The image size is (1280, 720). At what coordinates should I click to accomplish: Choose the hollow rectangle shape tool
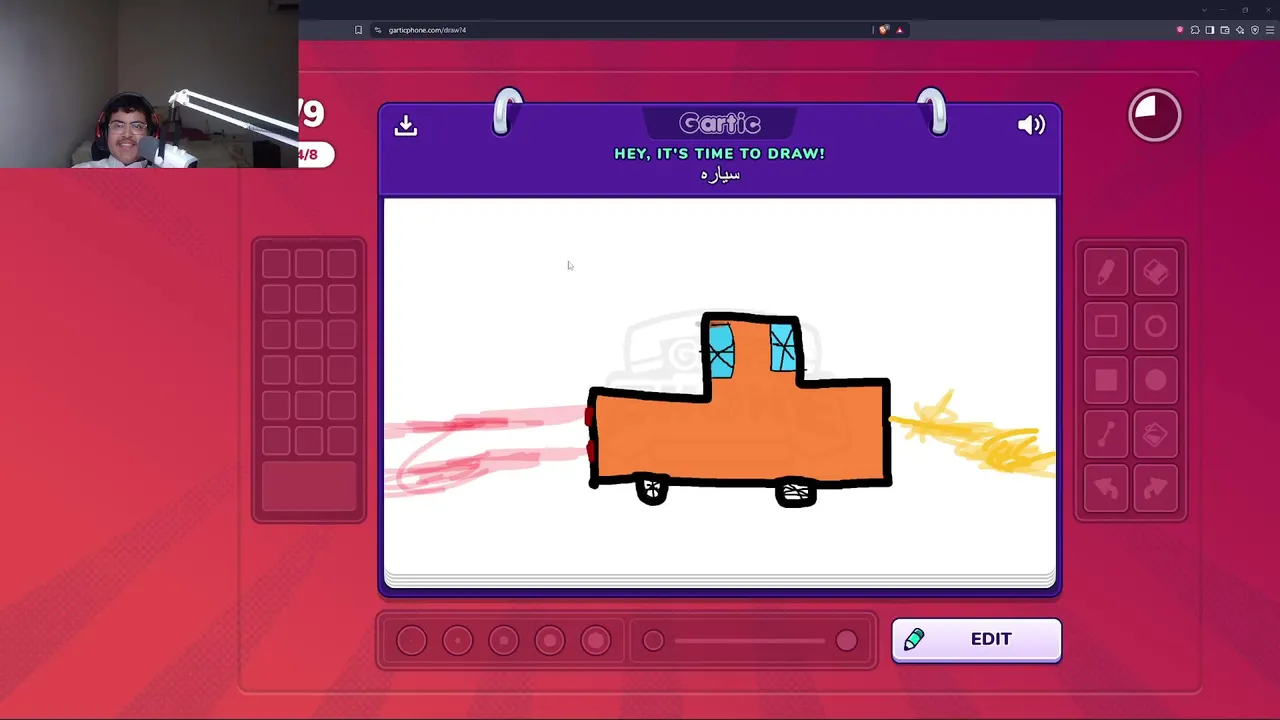click(1106, 327)
